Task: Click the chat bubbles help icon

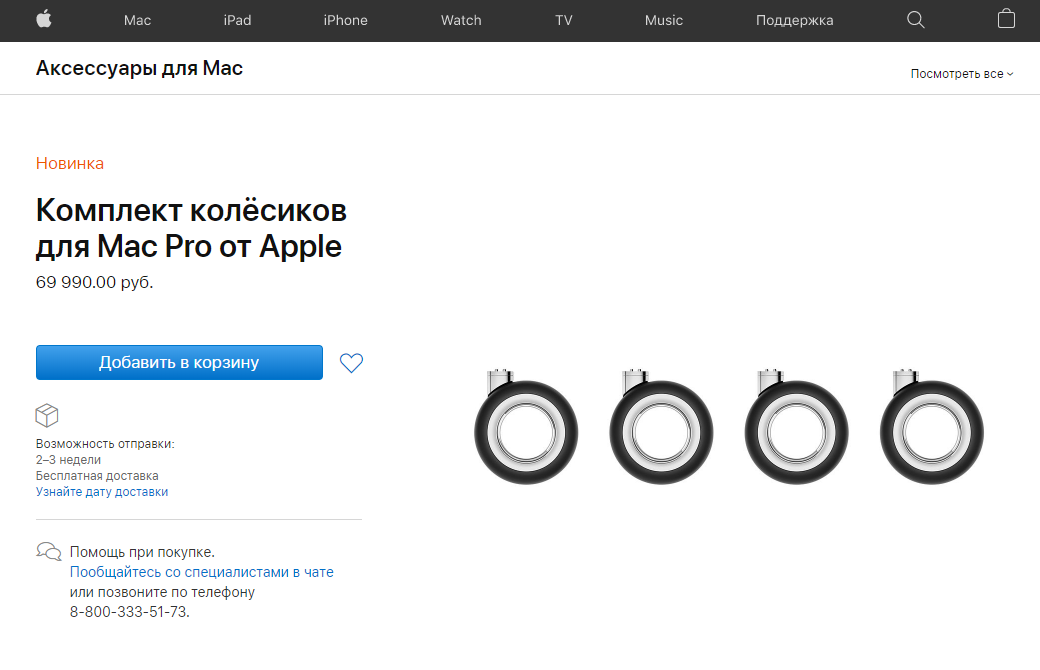Action: (x=48, y=552)
